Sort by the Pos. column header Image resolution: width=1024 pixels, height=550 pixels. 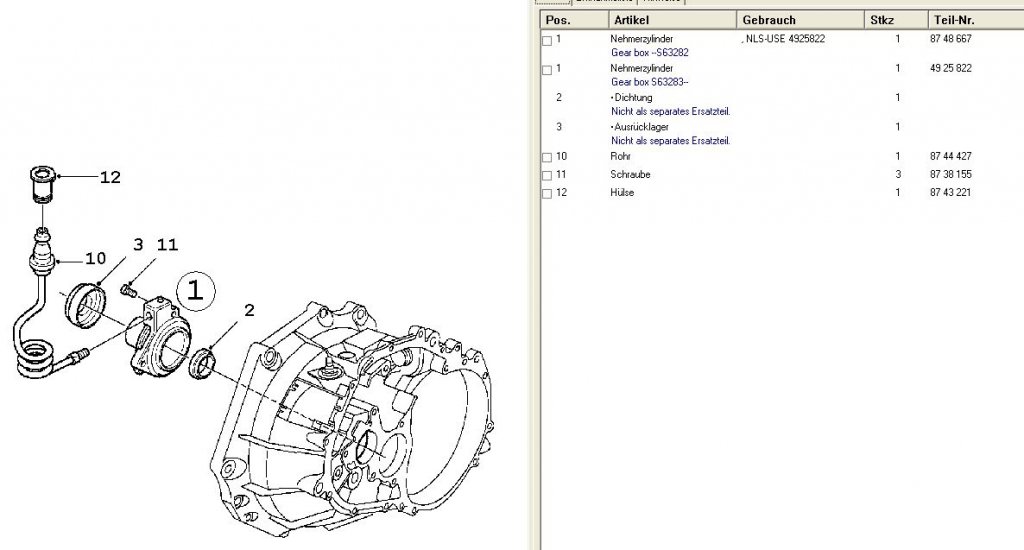575,20
